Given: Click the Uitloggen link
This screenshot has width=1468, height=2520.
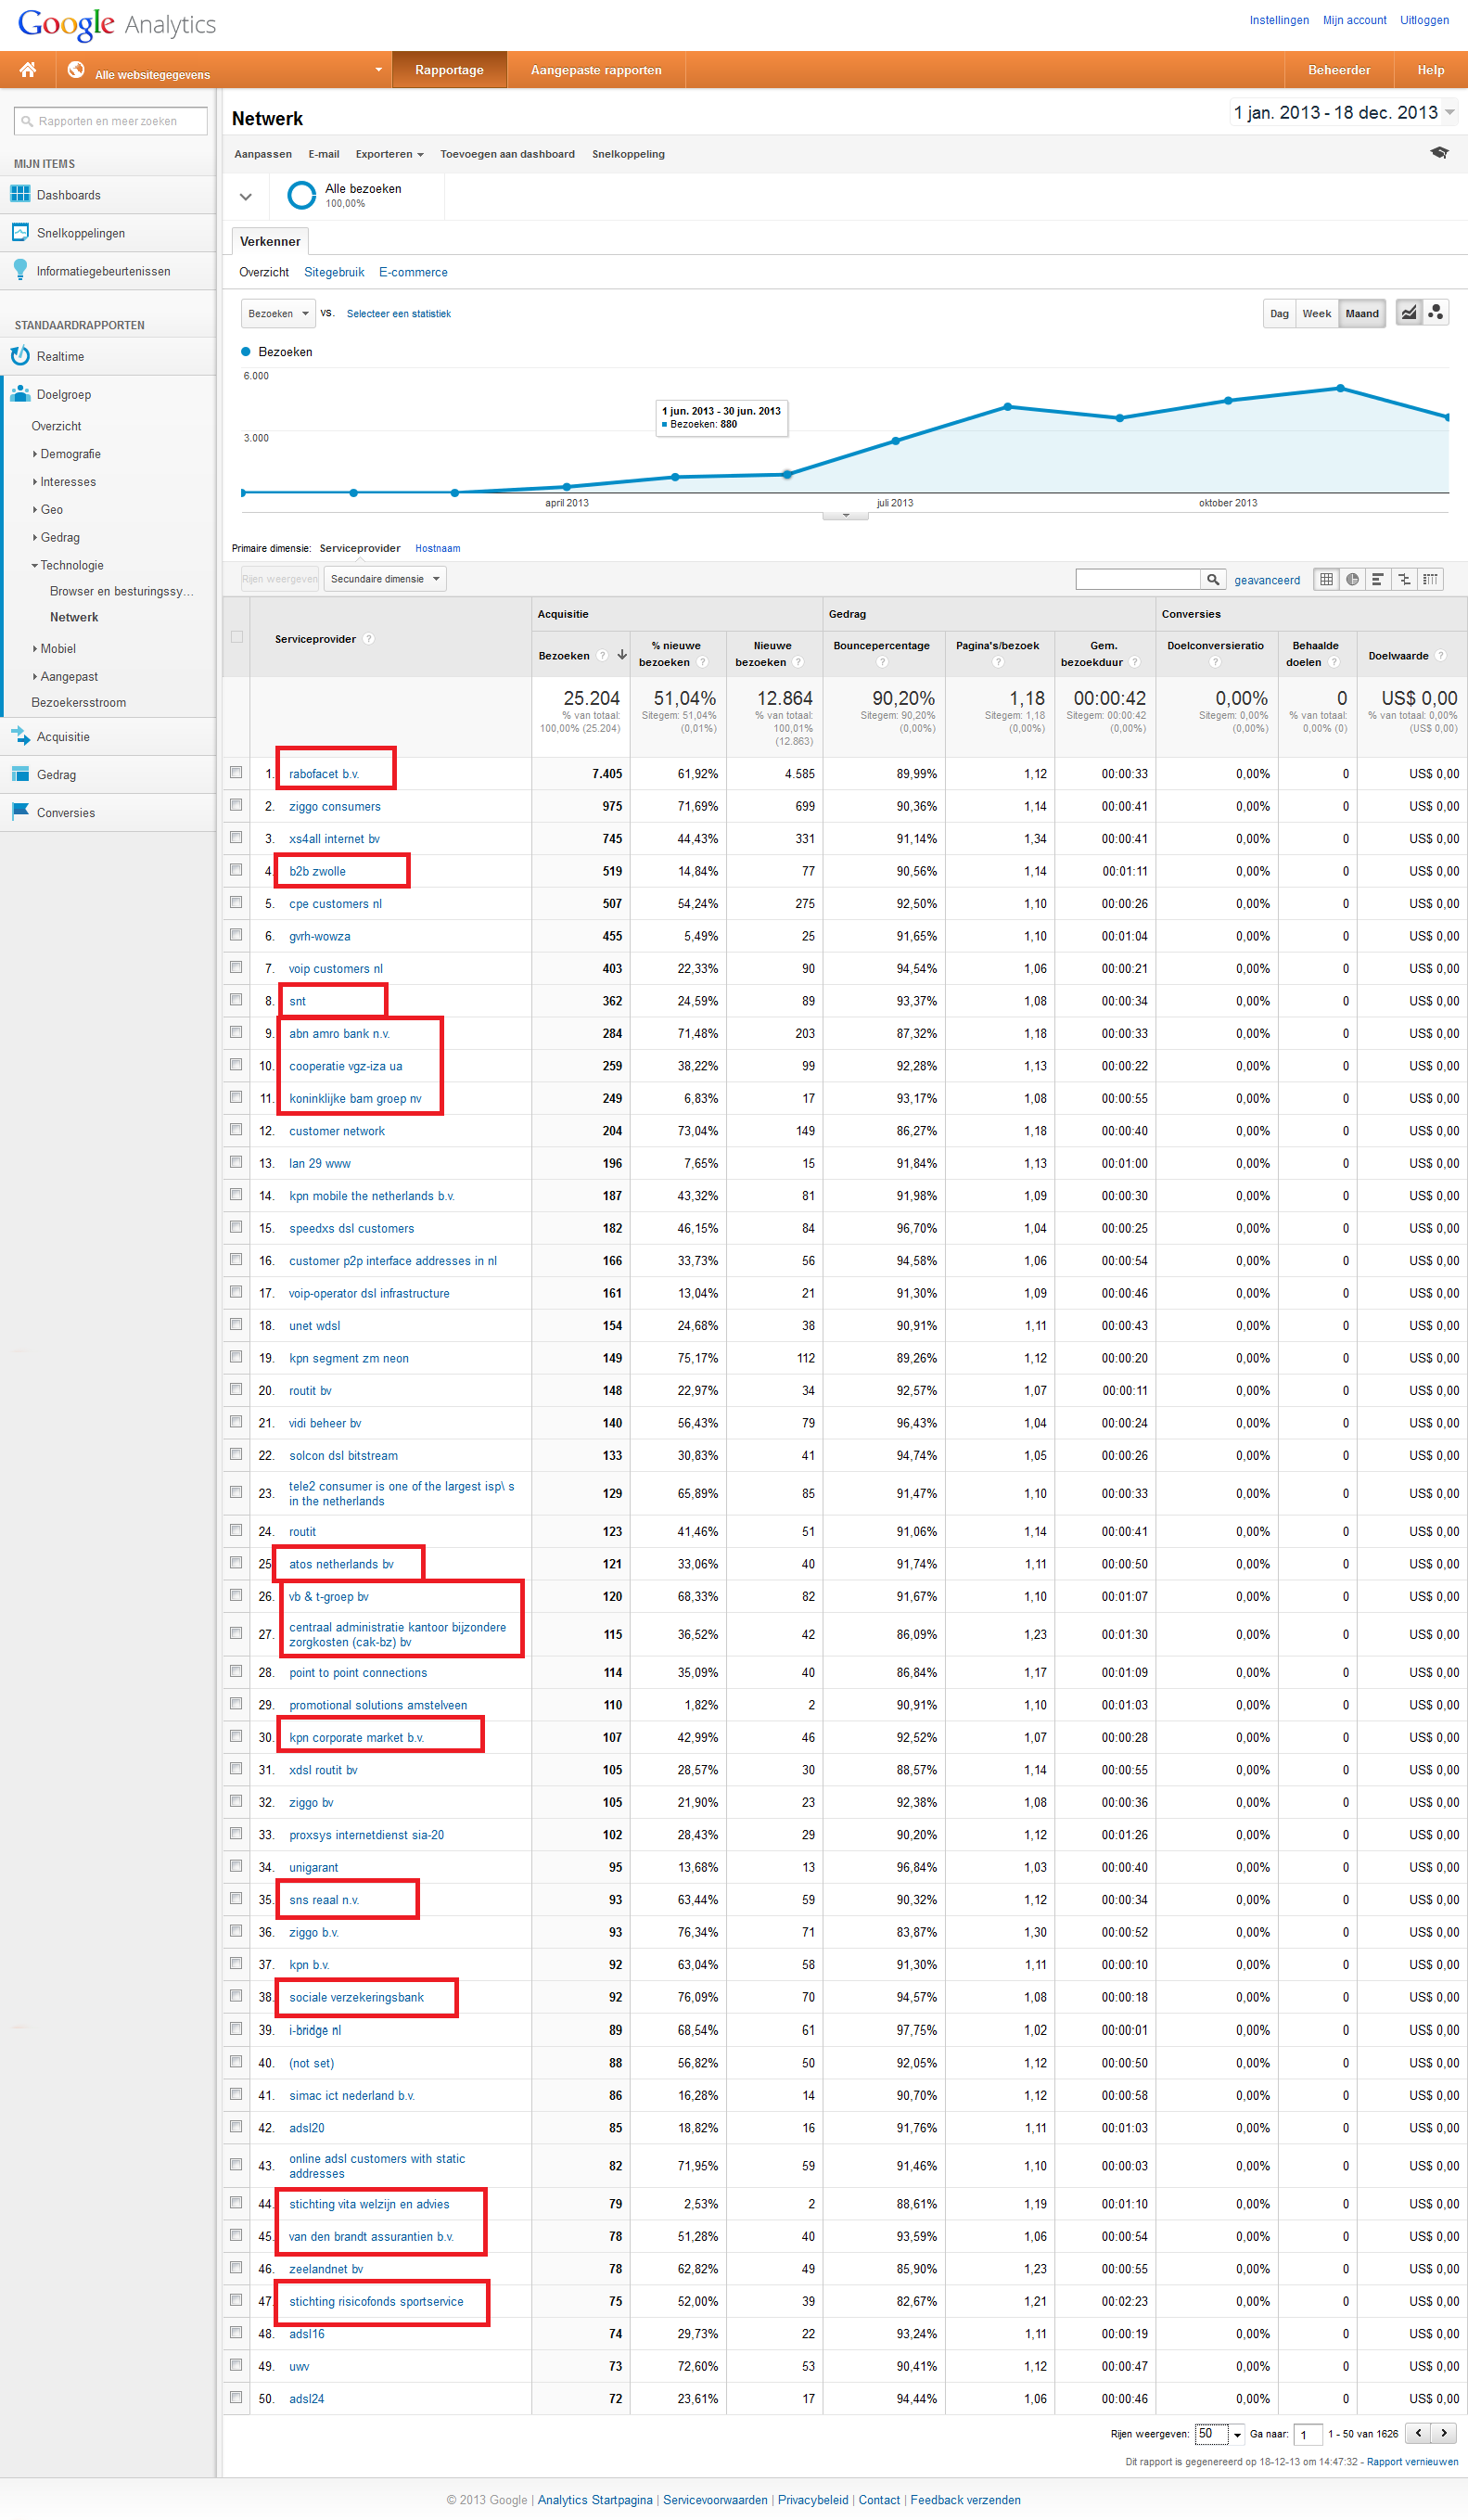Looking at the screenshot, I should (x=1424, y=20).
